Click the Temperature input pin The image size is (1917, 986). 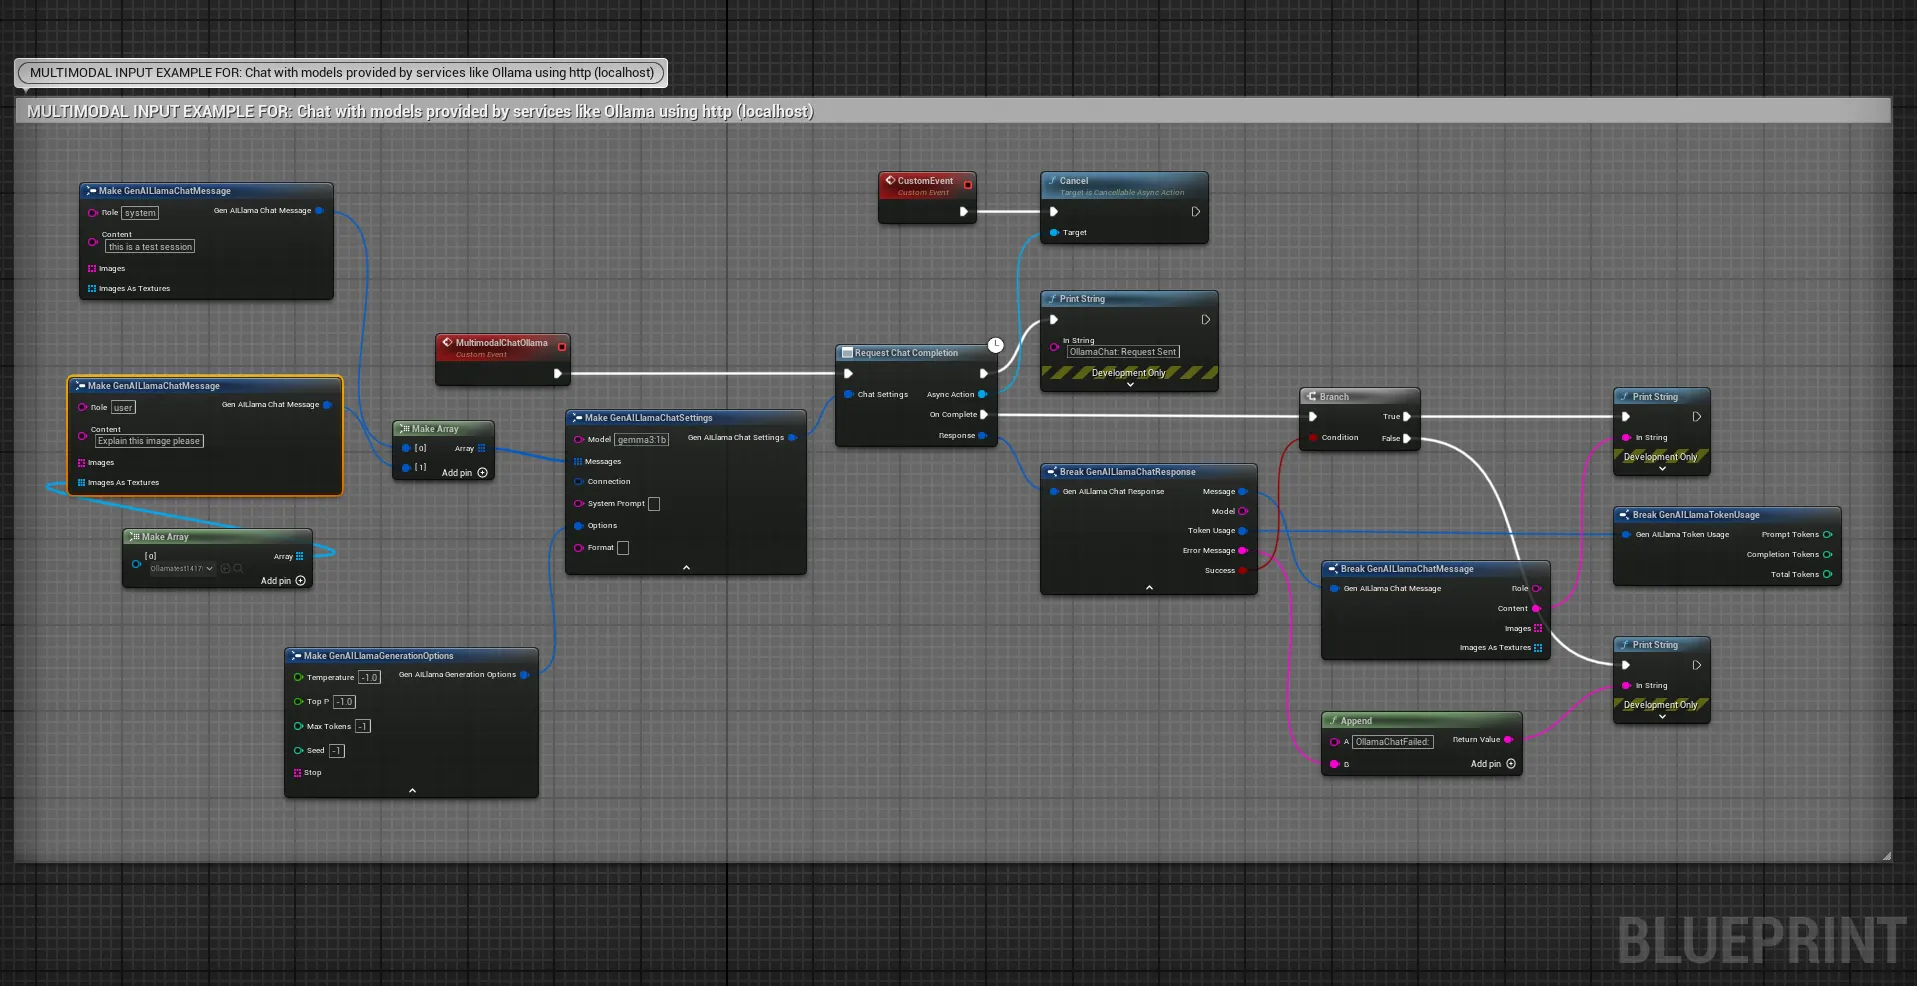pyautogui.click(x=298, y=678)
